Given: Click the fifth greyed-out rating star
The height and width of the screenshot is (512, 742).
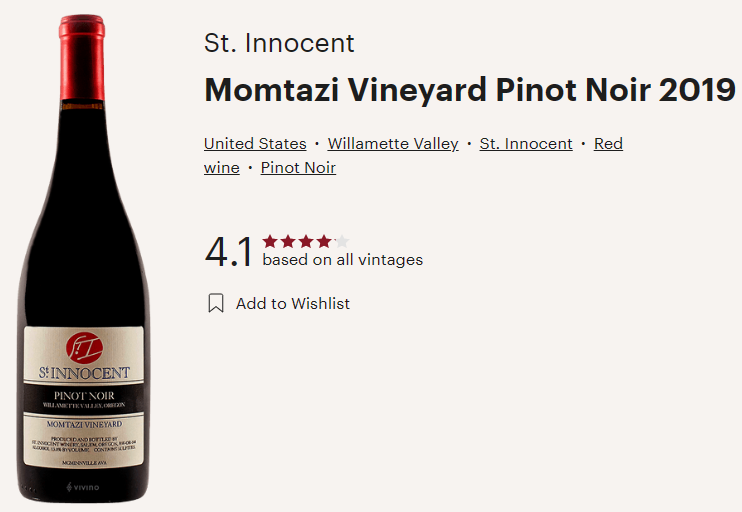Looking at the screenshot, I should (341, 241).
